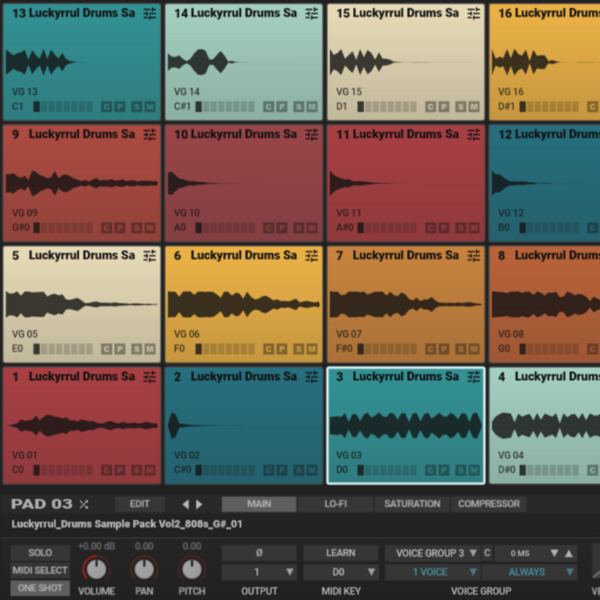This screenshot has width=600, height=600.
Task: Click the VOLUME knob
Action: [96, 569]
